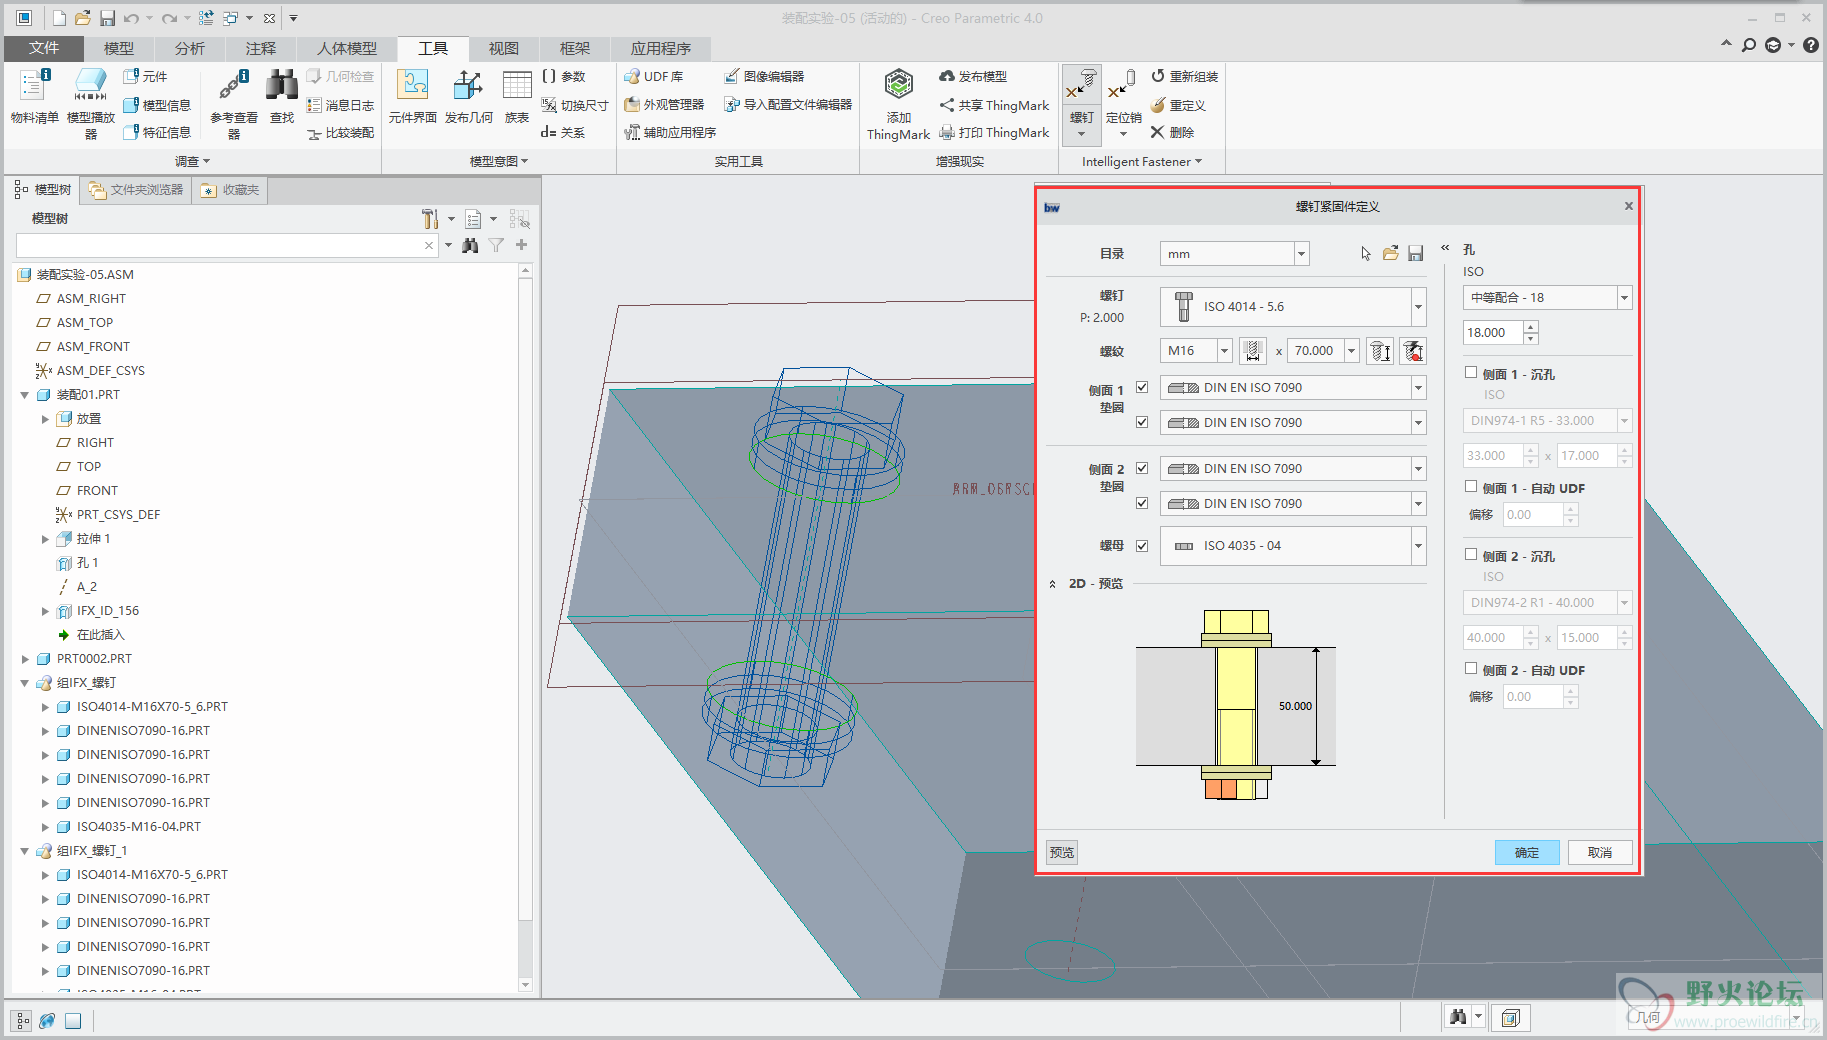Open the 收藏夹 favorites tab
This screenshot has width=1827, height=1040.
pyautogui.click(x=230, y=190)
